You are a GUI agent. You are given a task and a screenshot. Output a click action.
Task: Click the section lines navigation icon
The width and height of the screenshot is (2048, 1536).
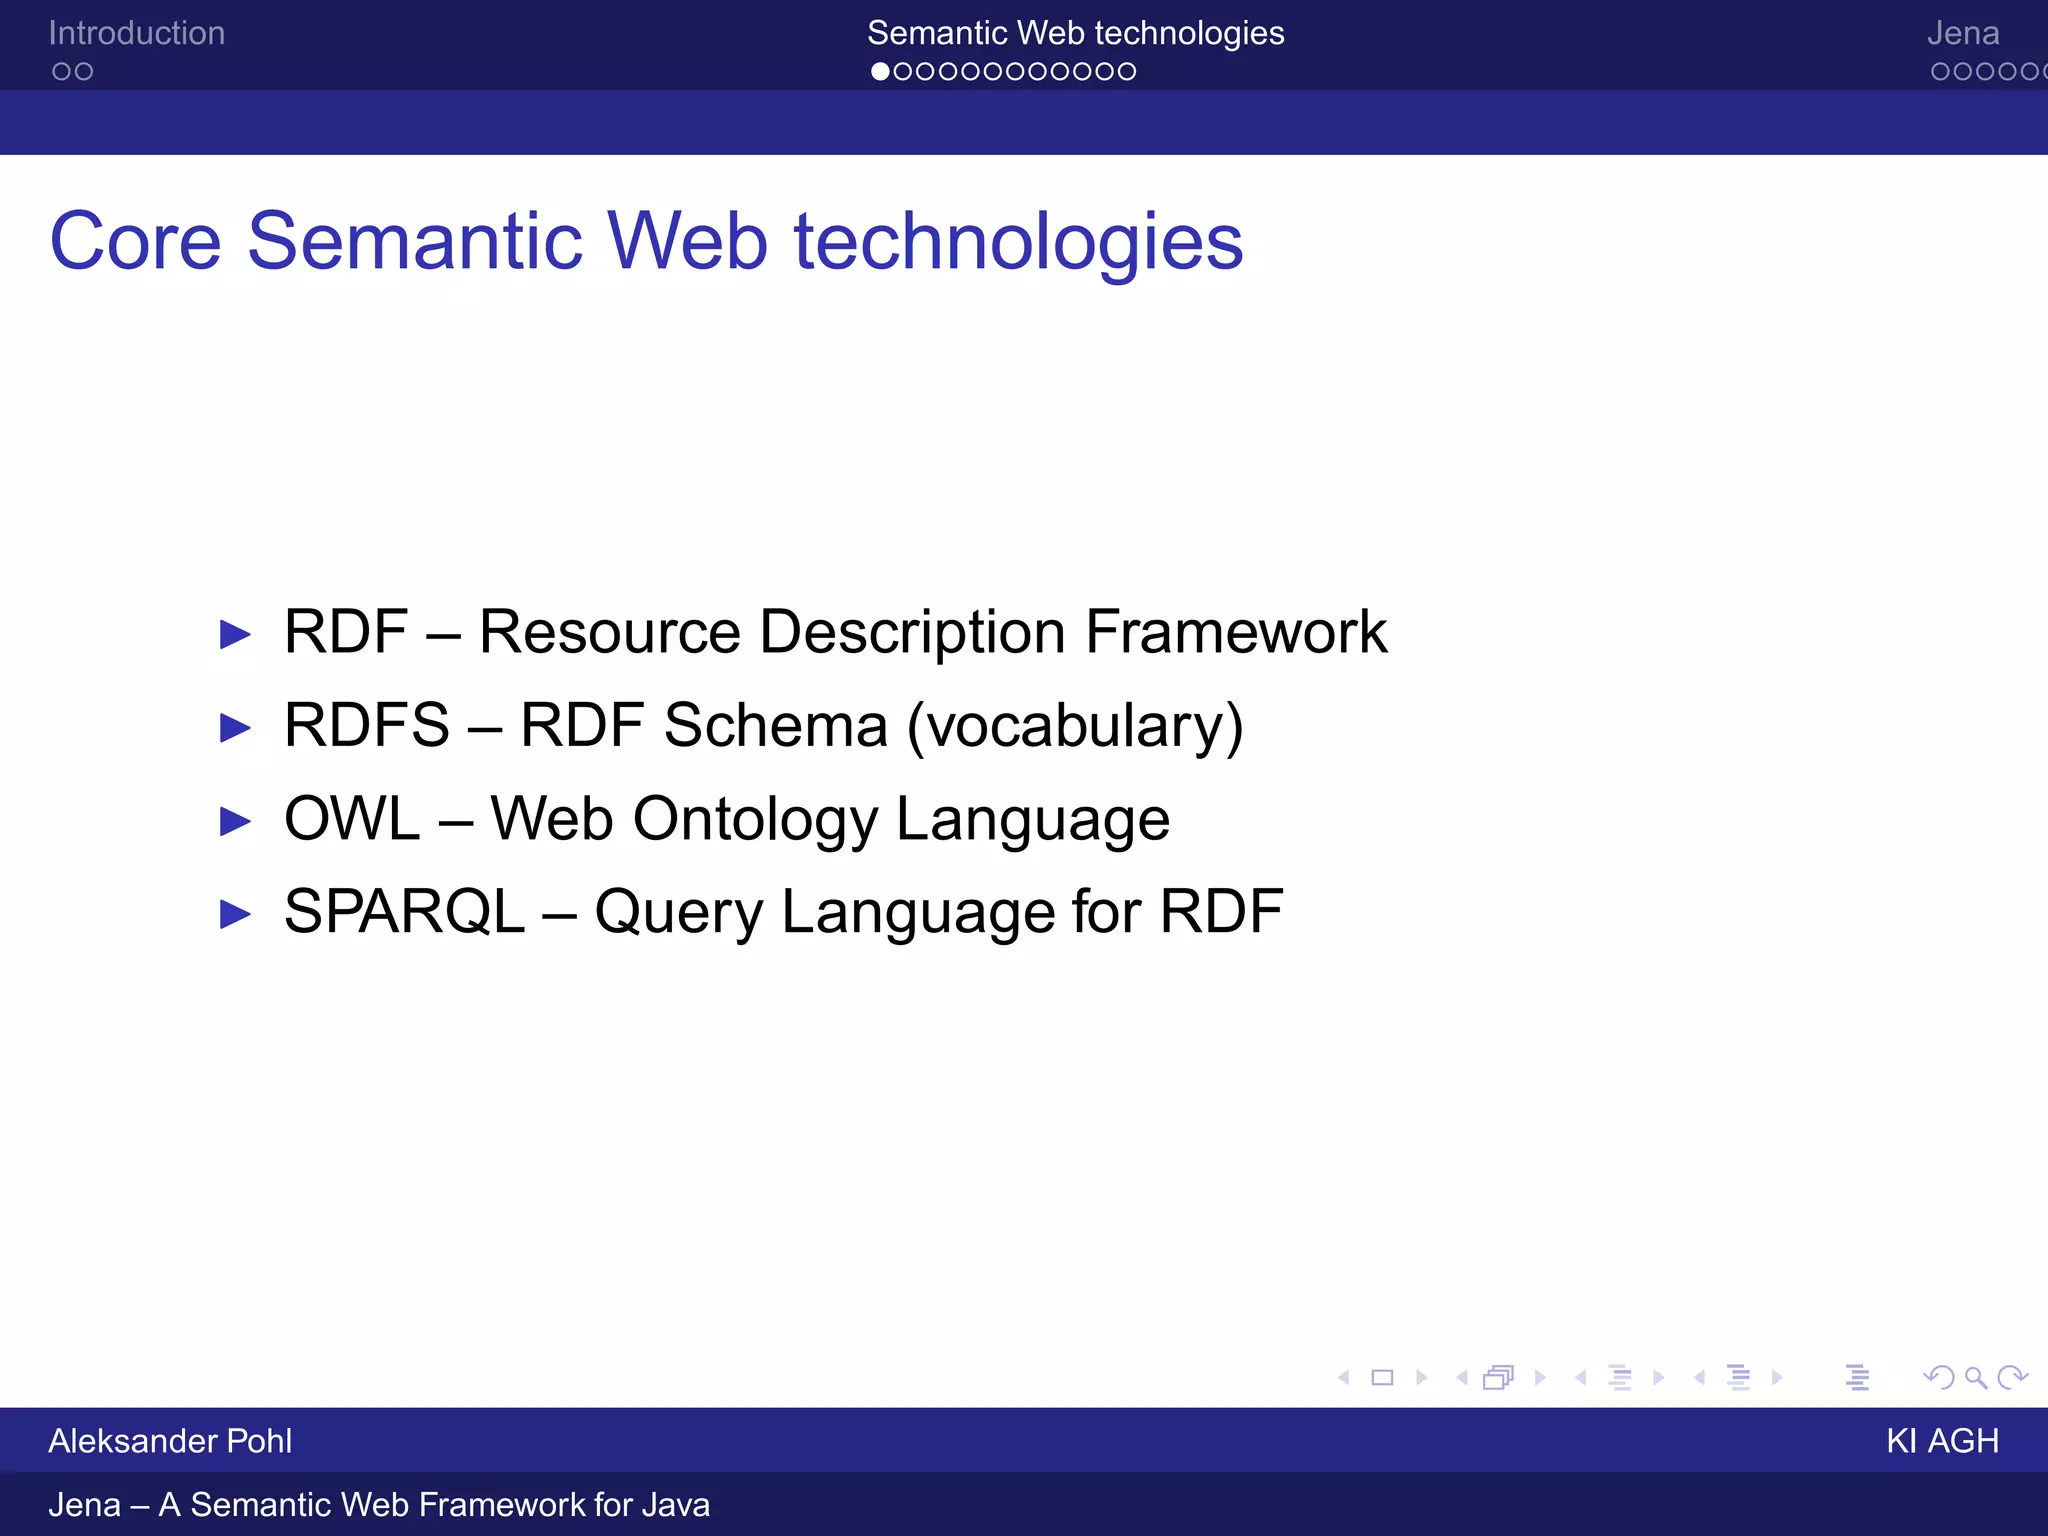pyautogui.click(x=1739, y=1377)
